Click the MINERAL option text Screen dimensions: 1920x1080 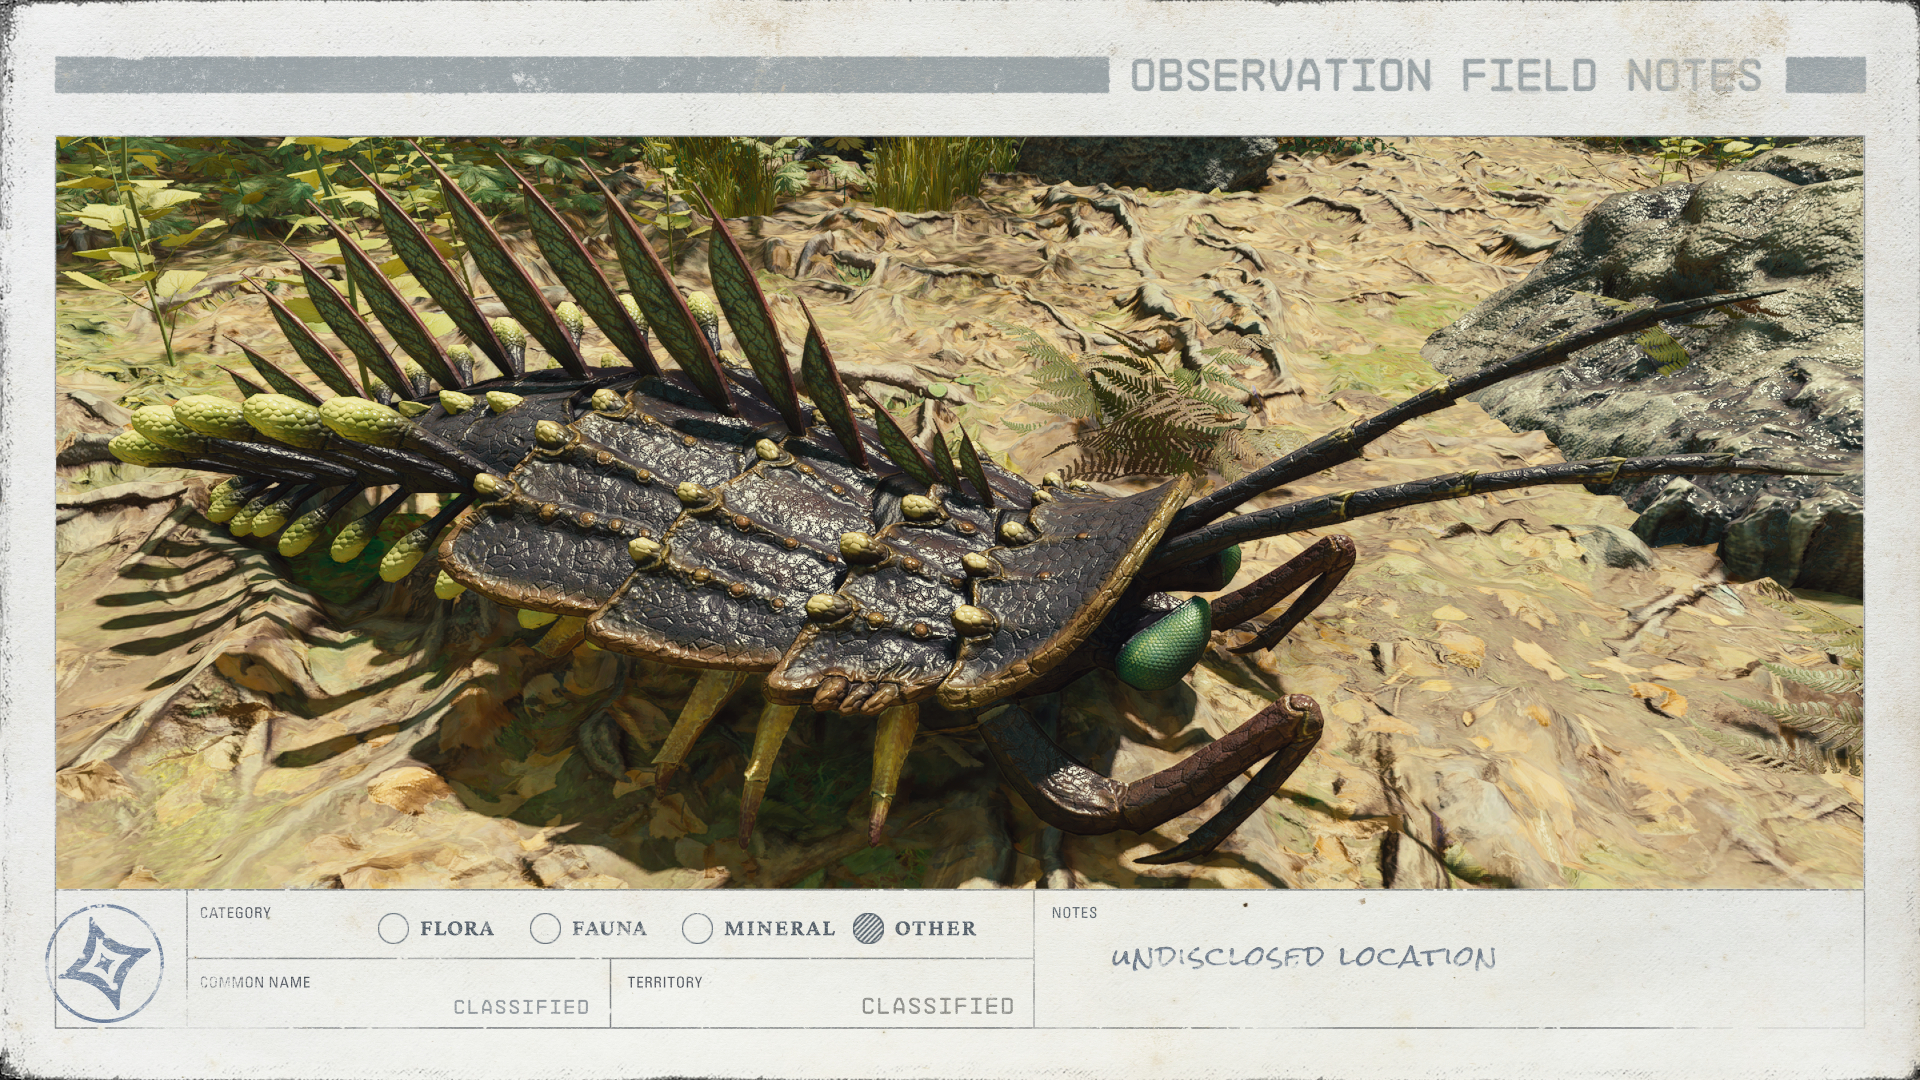coord(779,929)
